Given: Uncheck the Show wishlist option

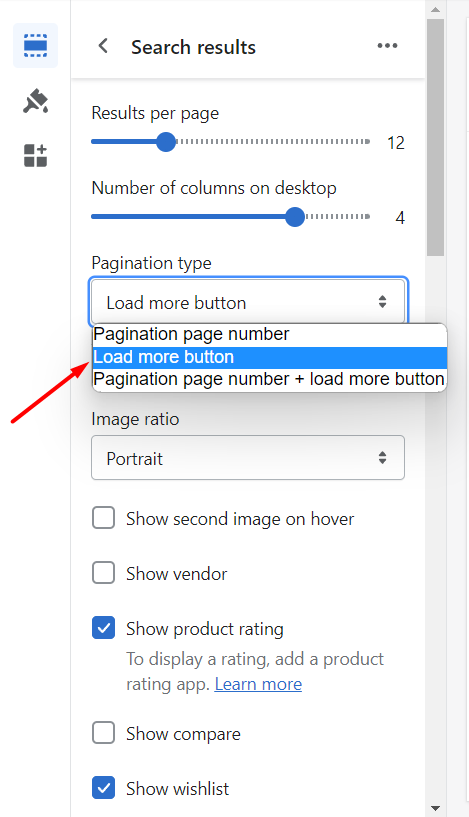Looking at the screenshot, I should [x=104, y=788].
